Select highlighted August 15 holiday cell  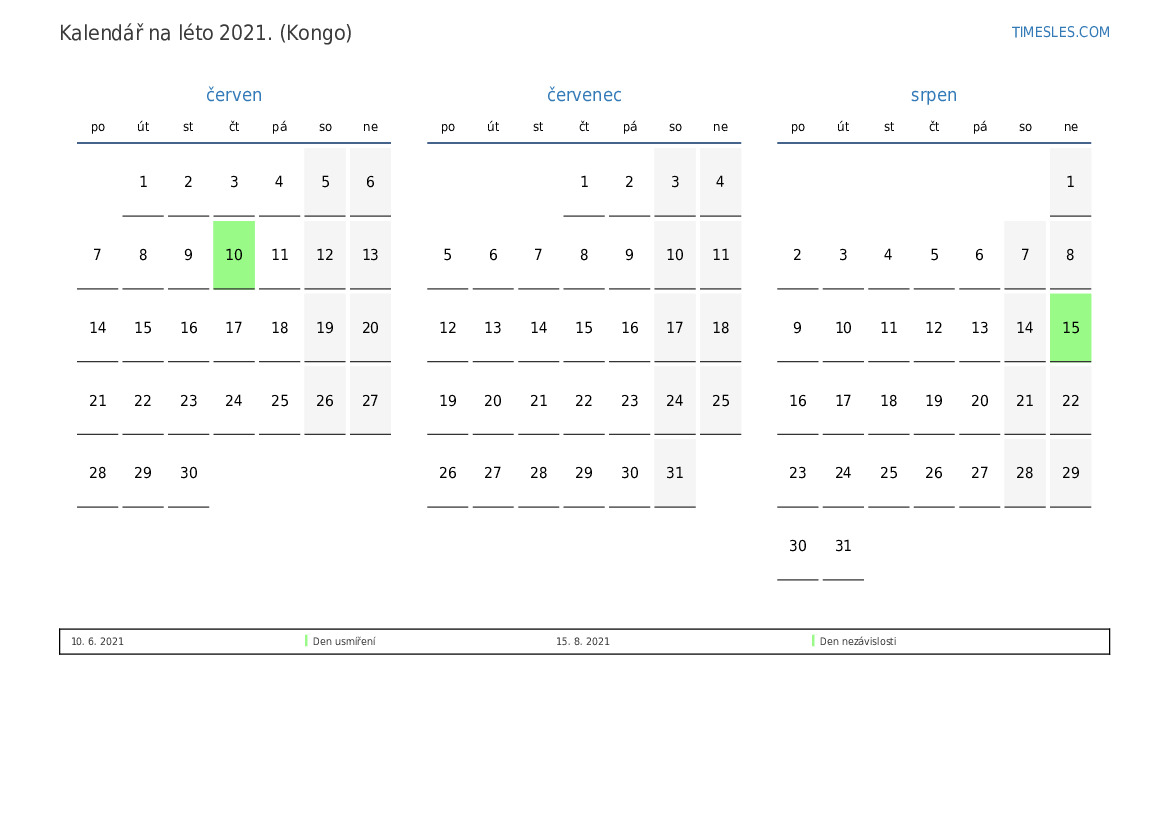(x=1070, y=328)
